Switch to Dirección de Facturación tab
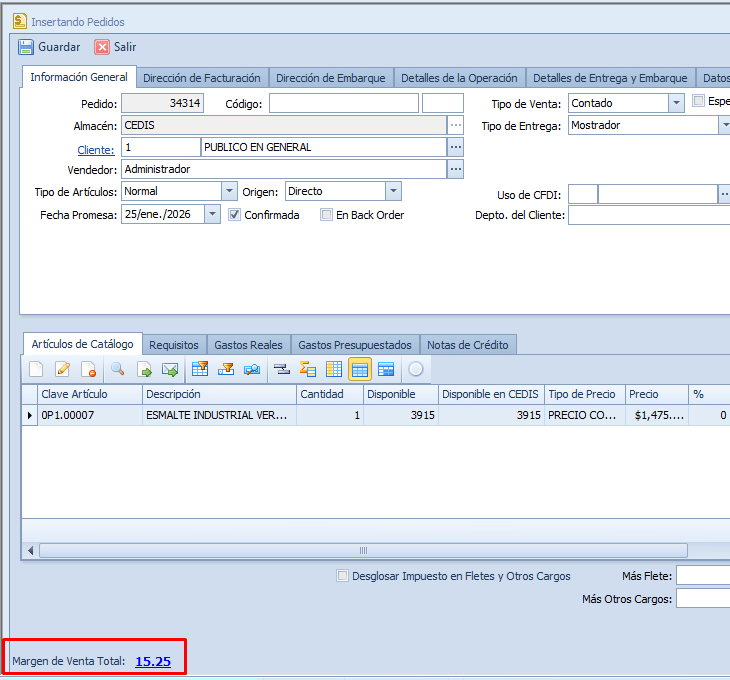The height and width of the screenshot is (680, 730). pyautogui.click(x=201, y=78)
